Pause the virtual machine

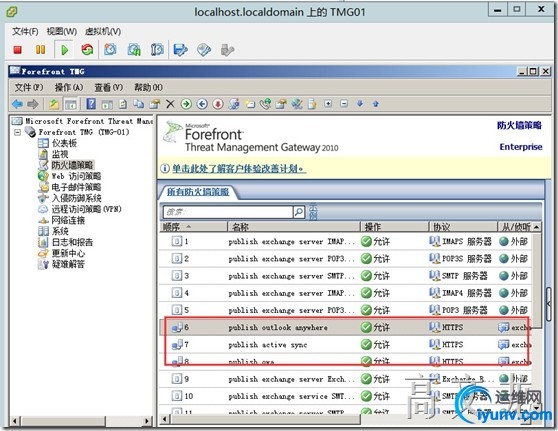[41, 50]
